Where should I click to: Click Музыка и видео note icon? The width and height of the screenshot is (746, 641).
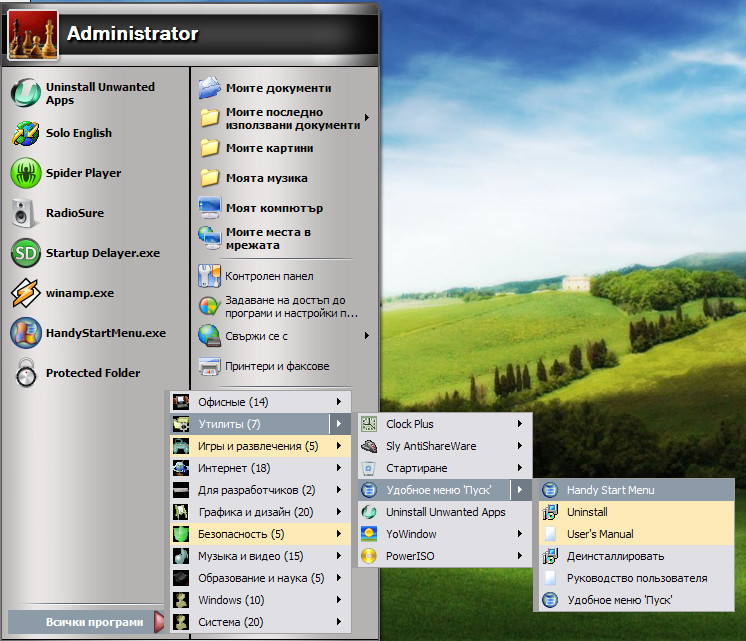tap(181, 556)
